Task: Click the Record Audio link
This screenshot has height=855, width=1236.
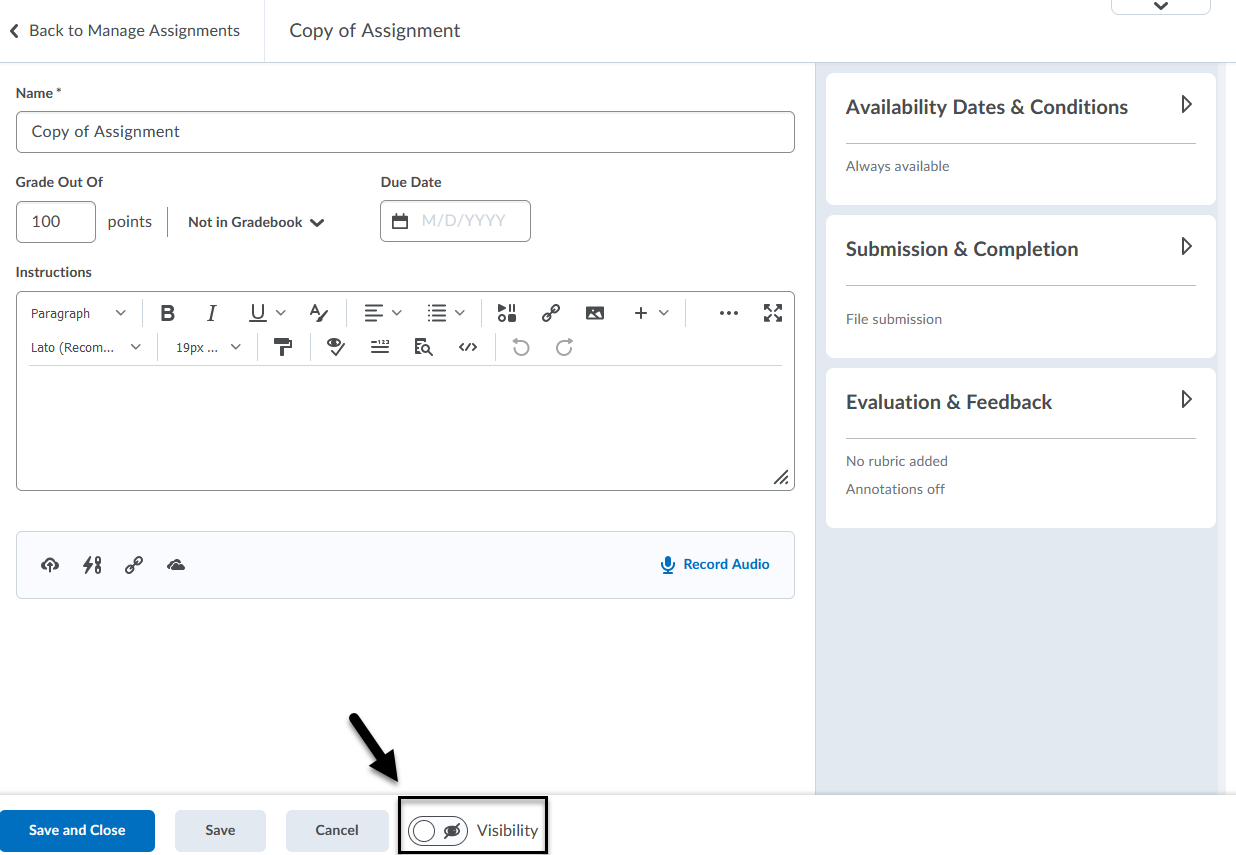Action: [715, 565]
